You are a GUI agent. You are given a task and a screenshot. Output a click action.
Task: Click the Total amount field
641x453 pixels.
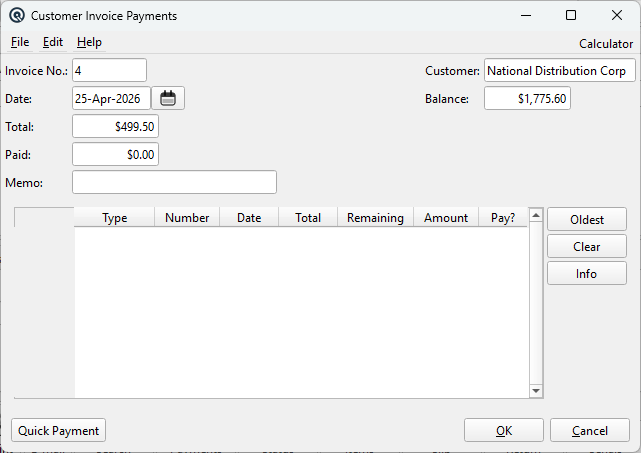tap(115, 126)
